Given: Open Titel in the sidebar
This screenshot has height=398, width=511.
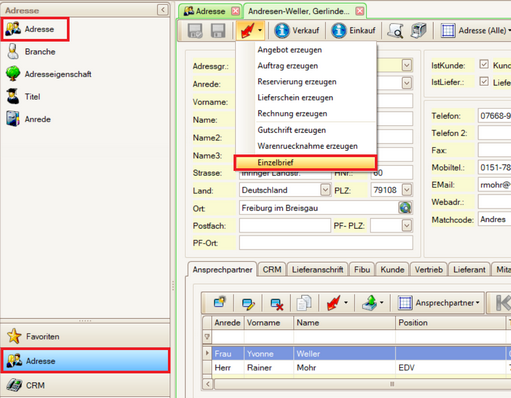Looking at the screenshot, I should pyautogui.click(x=23, y=97).
